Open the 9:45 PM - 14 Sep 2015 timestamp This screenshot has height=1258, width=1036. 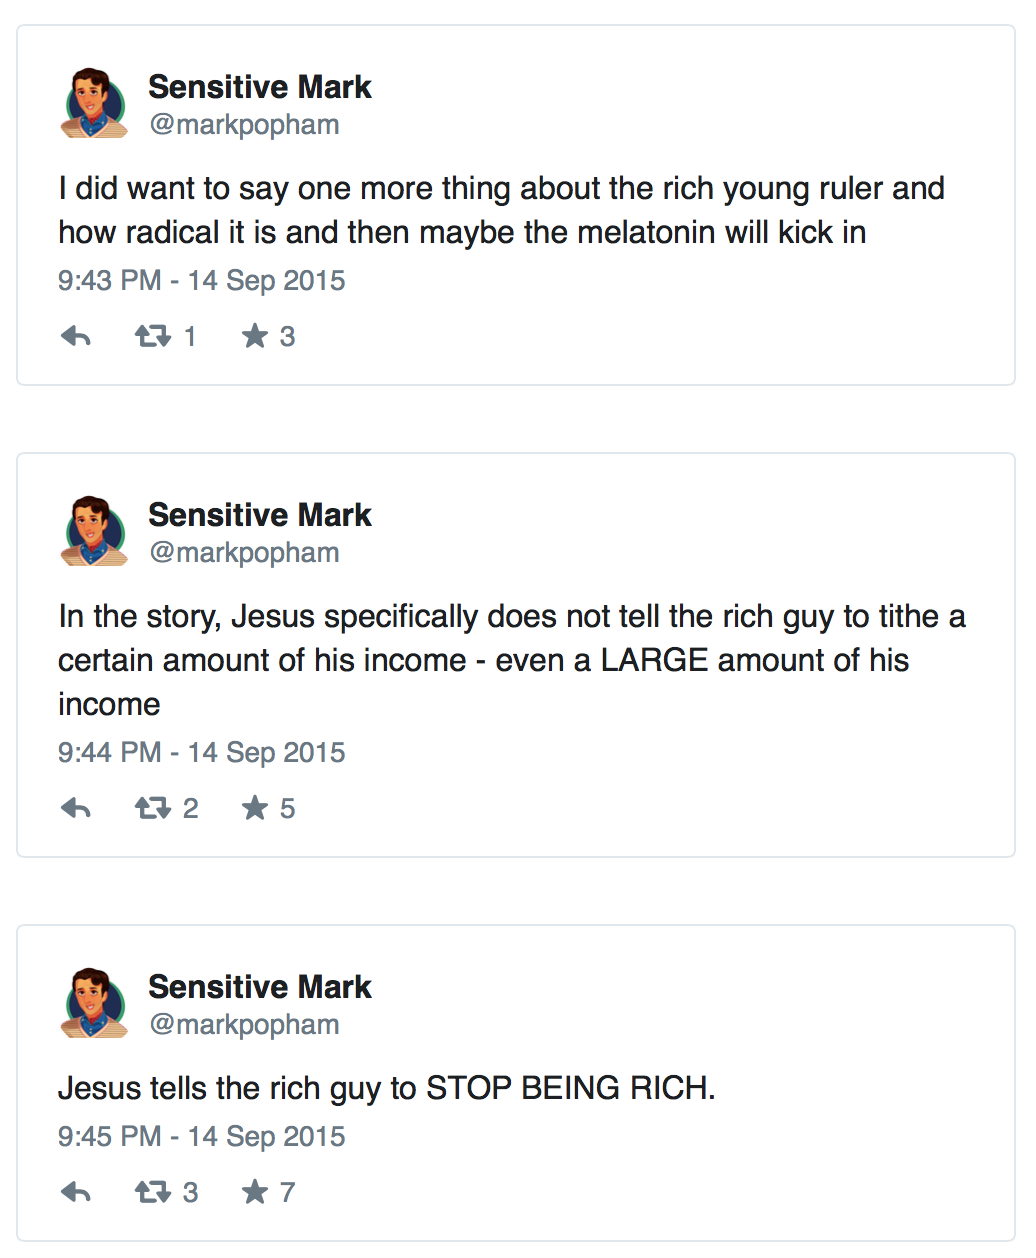[x=201, y=1137]
